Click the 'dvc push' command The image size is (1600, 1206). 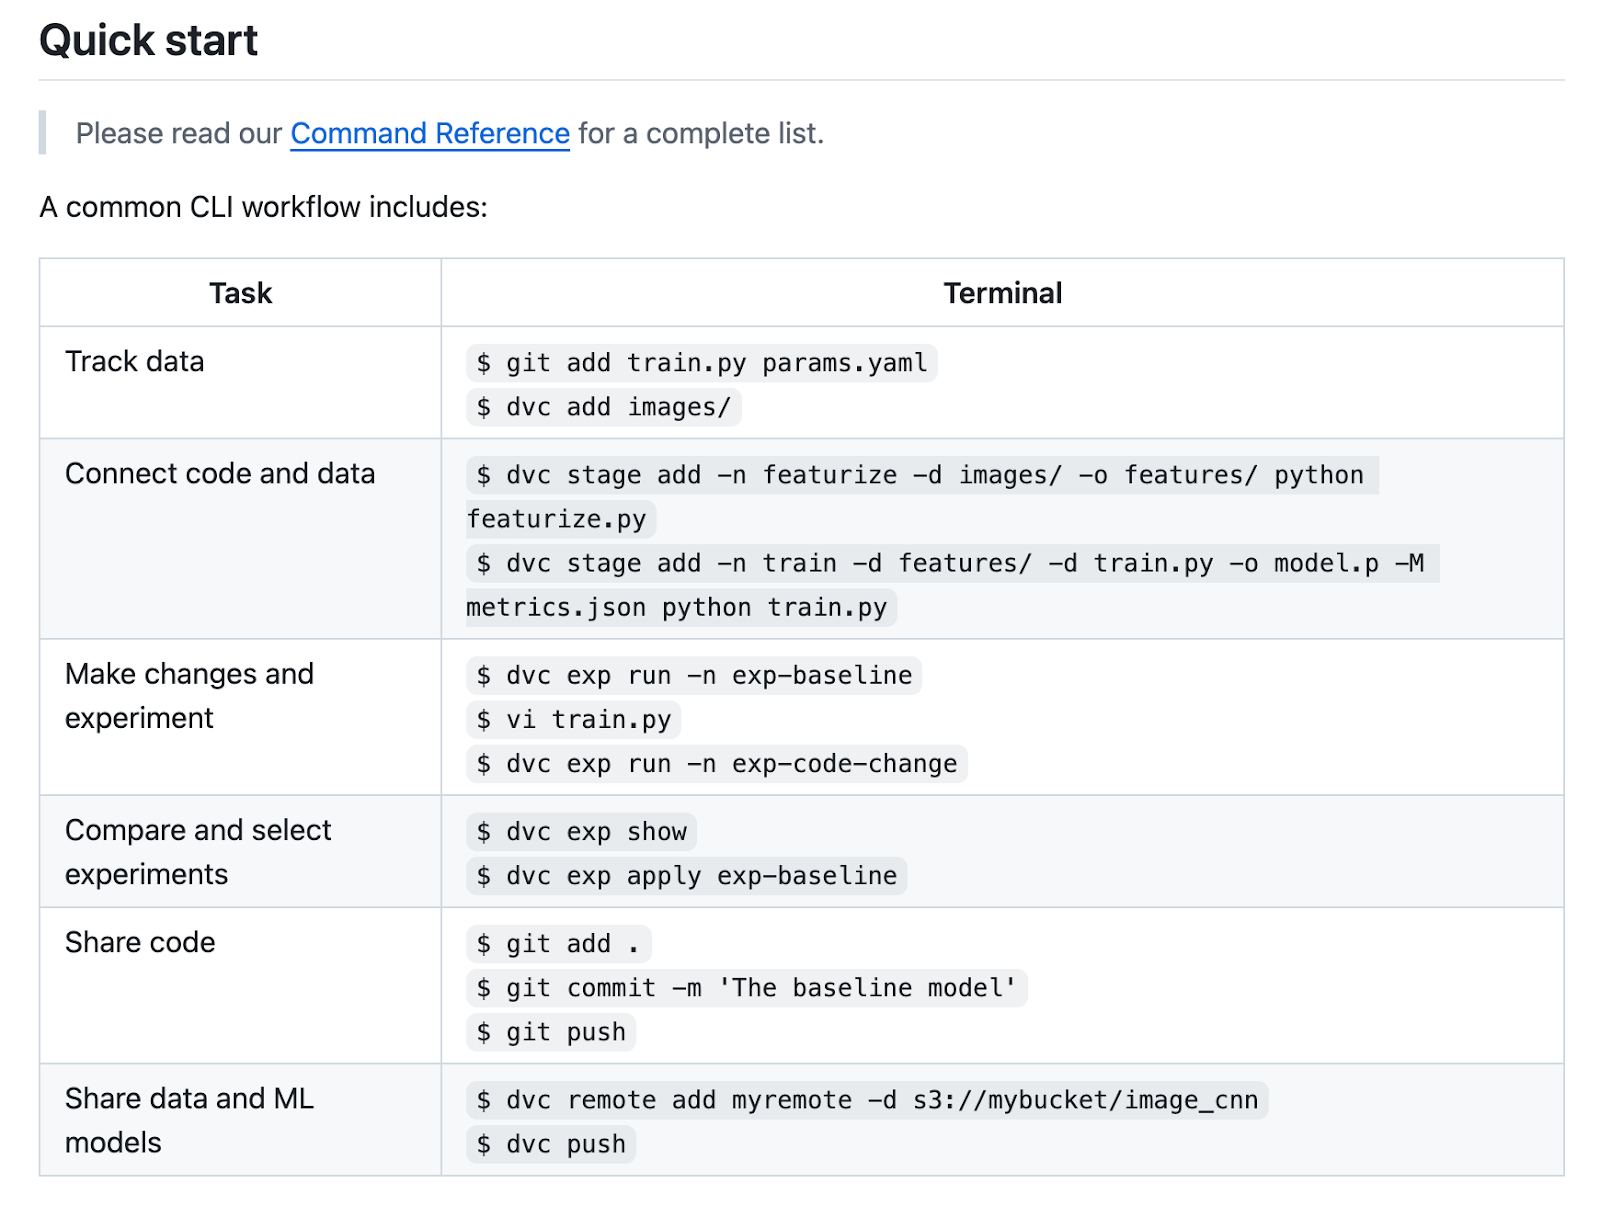[551, 1144]
